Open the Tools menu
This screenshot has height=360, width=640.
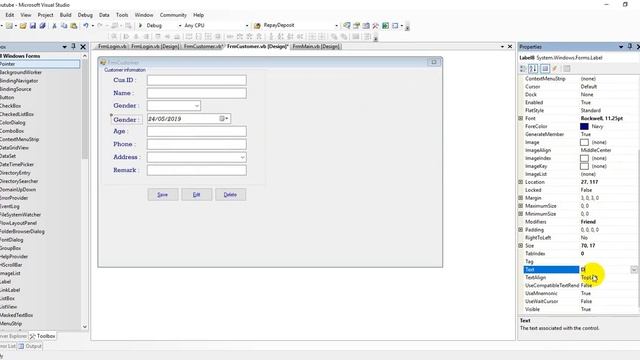[122, 15]
